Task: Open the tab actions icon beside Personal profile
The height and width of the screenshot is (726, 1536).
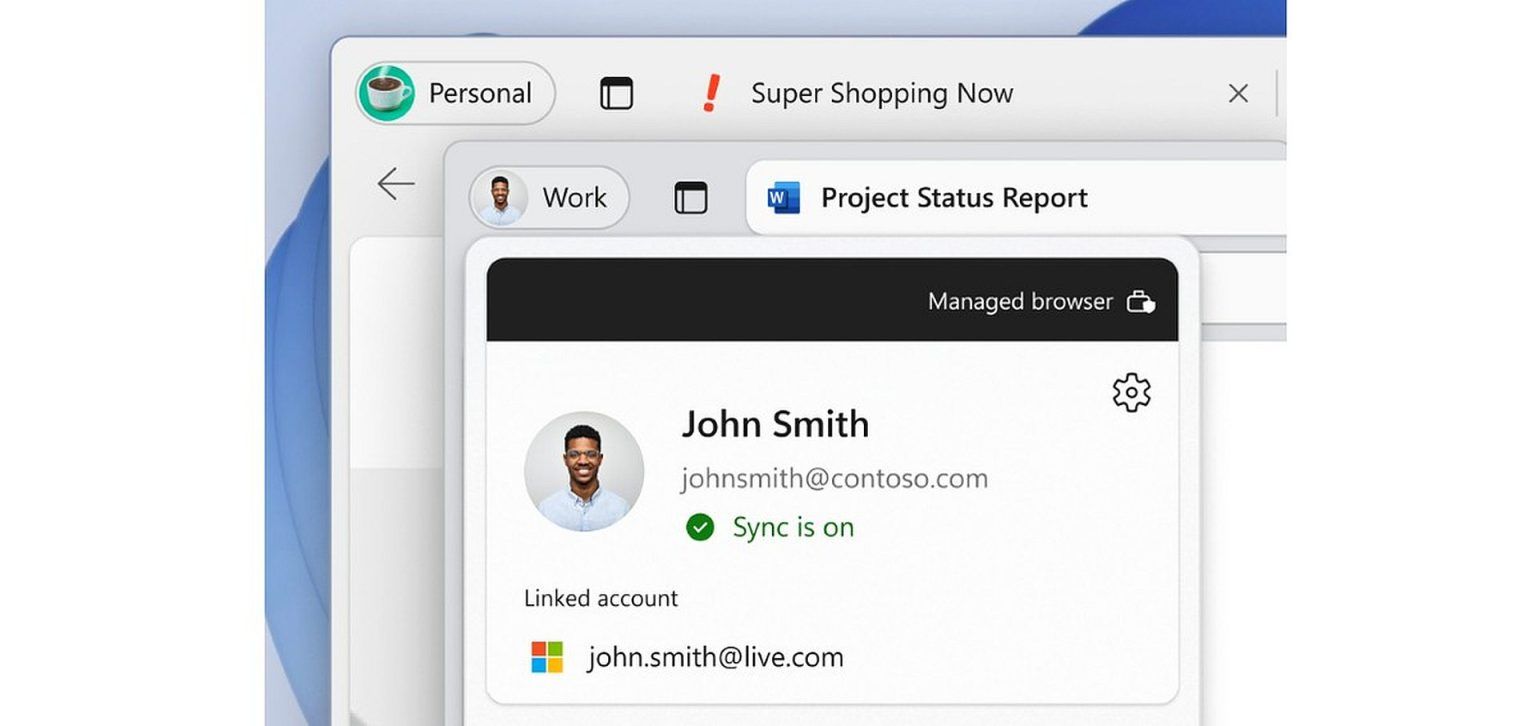Action: [616, 92]
